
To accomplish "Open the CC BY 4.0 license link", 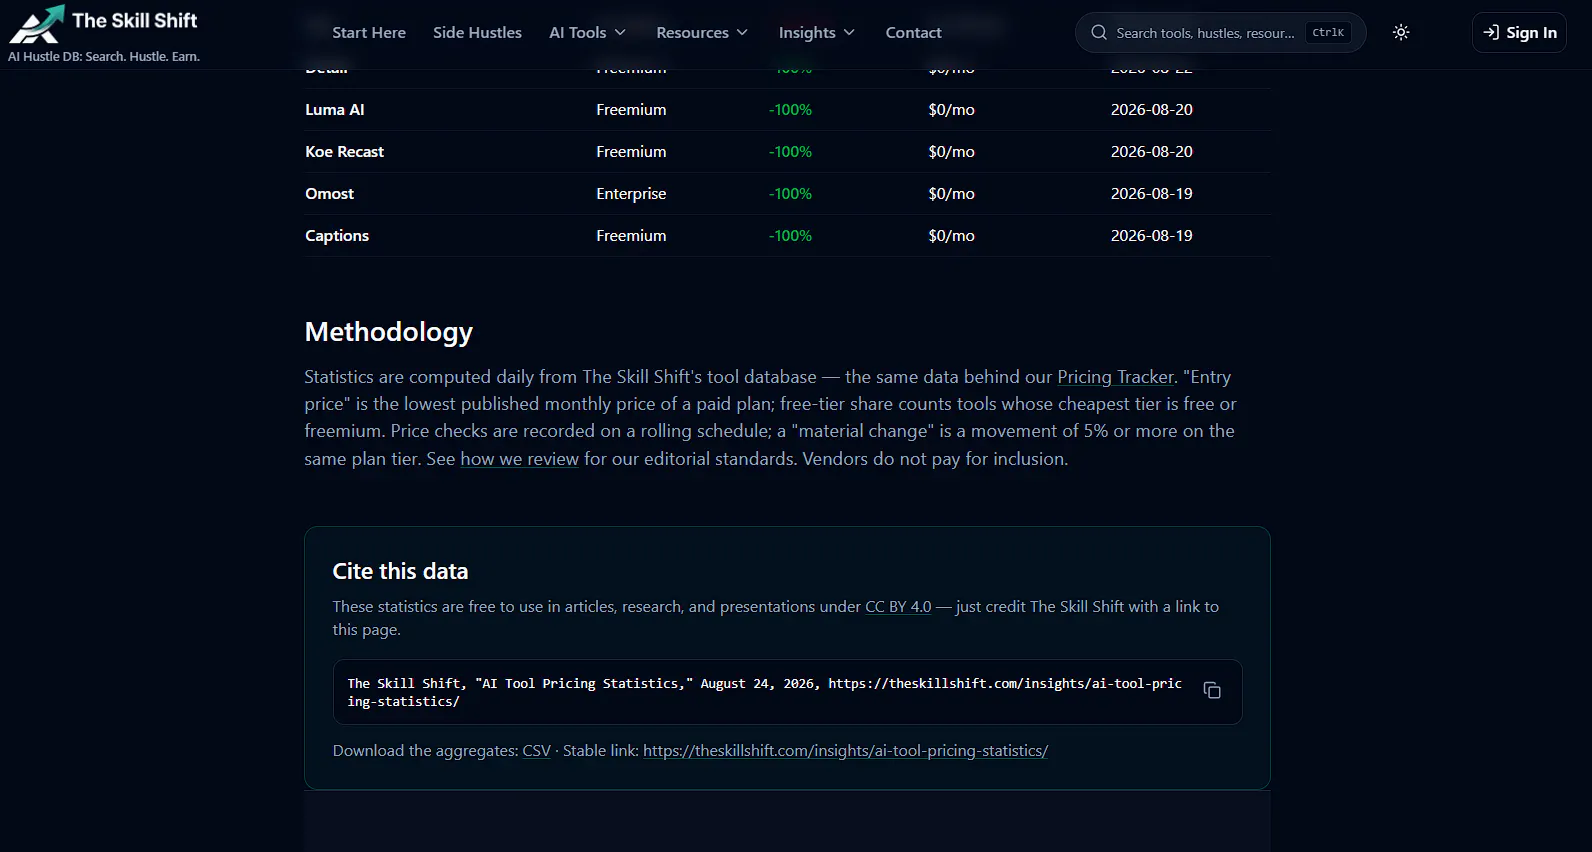I will [x=898, y=607].
